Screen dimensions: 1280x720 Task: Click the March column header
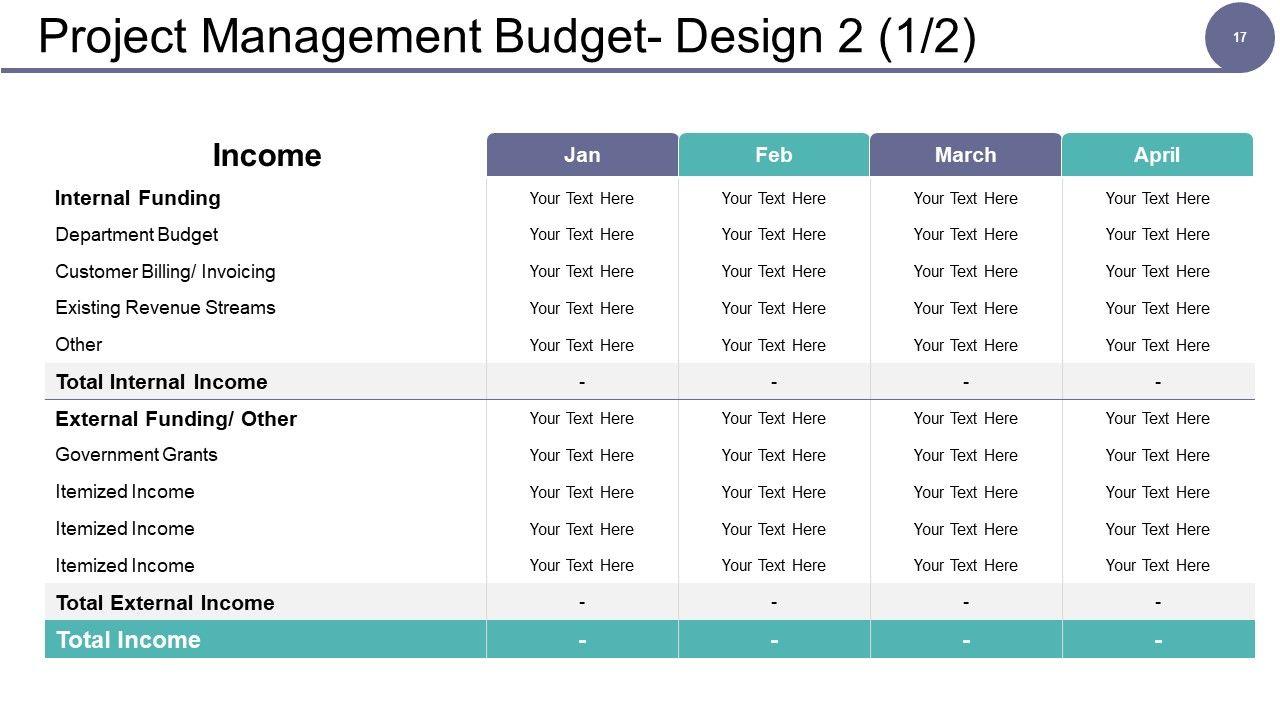coord(965,155)
